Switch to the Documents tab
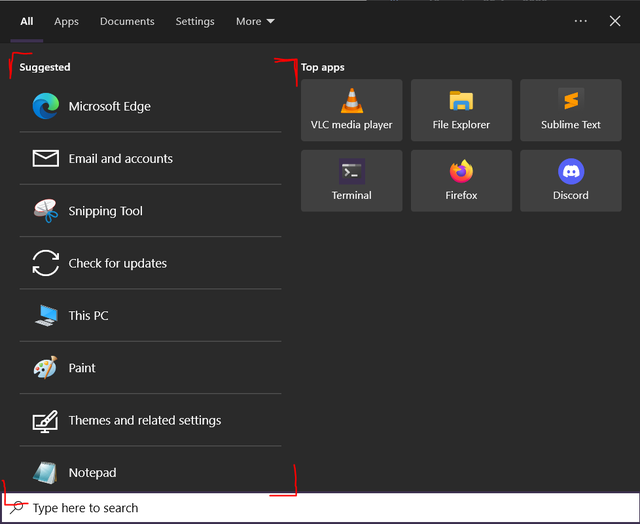Viewport: 640px width, 524px height. [127, 22]
